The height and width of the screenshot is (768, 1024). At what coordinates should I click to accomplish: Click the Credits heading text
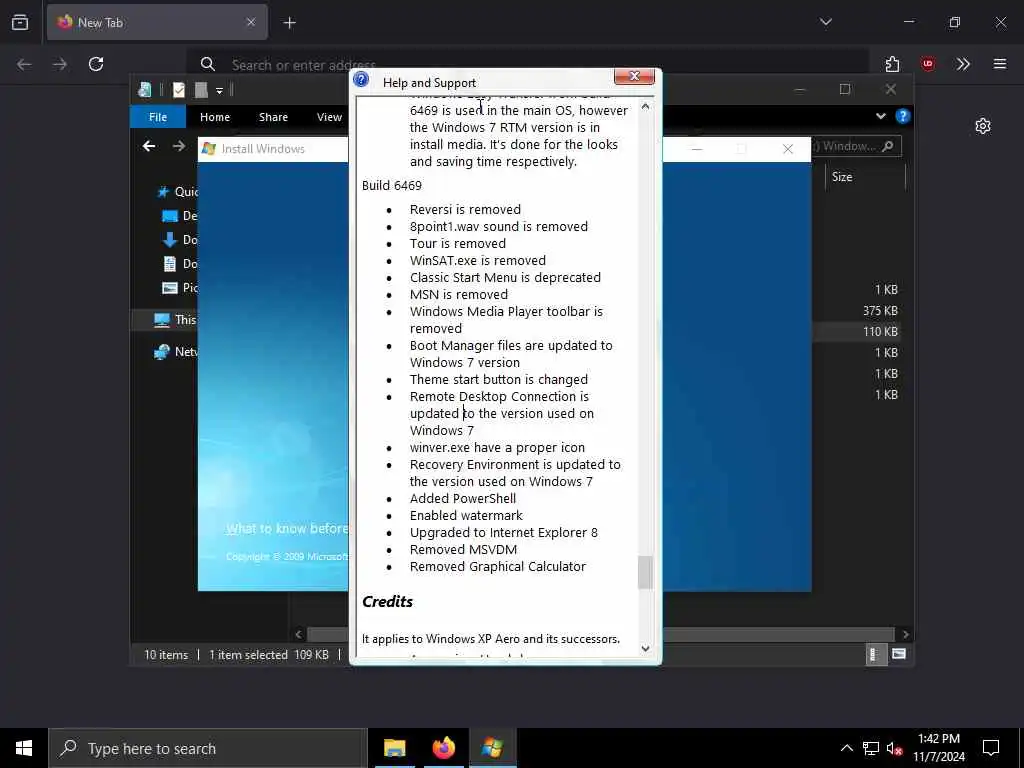pyautogui.click(x=387, y=601)
